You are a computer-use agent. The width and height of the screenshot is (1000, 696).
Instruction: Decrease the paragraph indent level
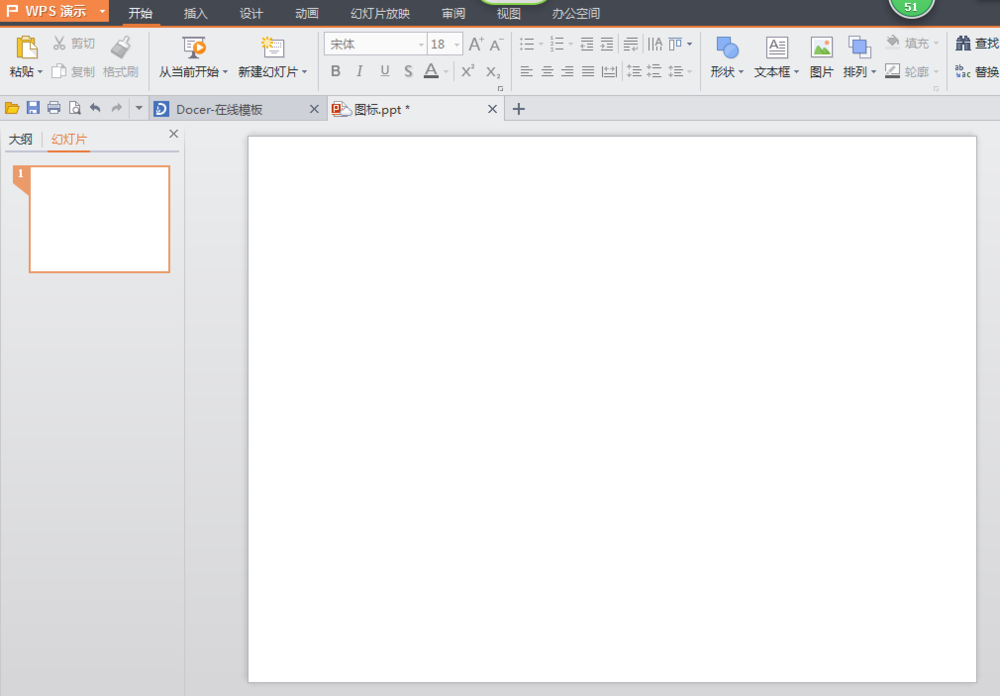click(587, 44)
